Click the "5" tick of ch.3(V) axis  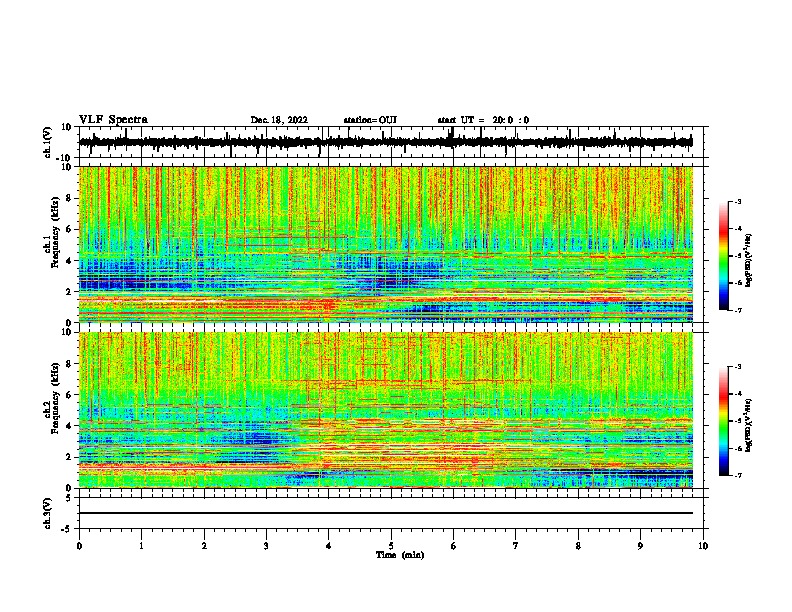pos(69,497)
